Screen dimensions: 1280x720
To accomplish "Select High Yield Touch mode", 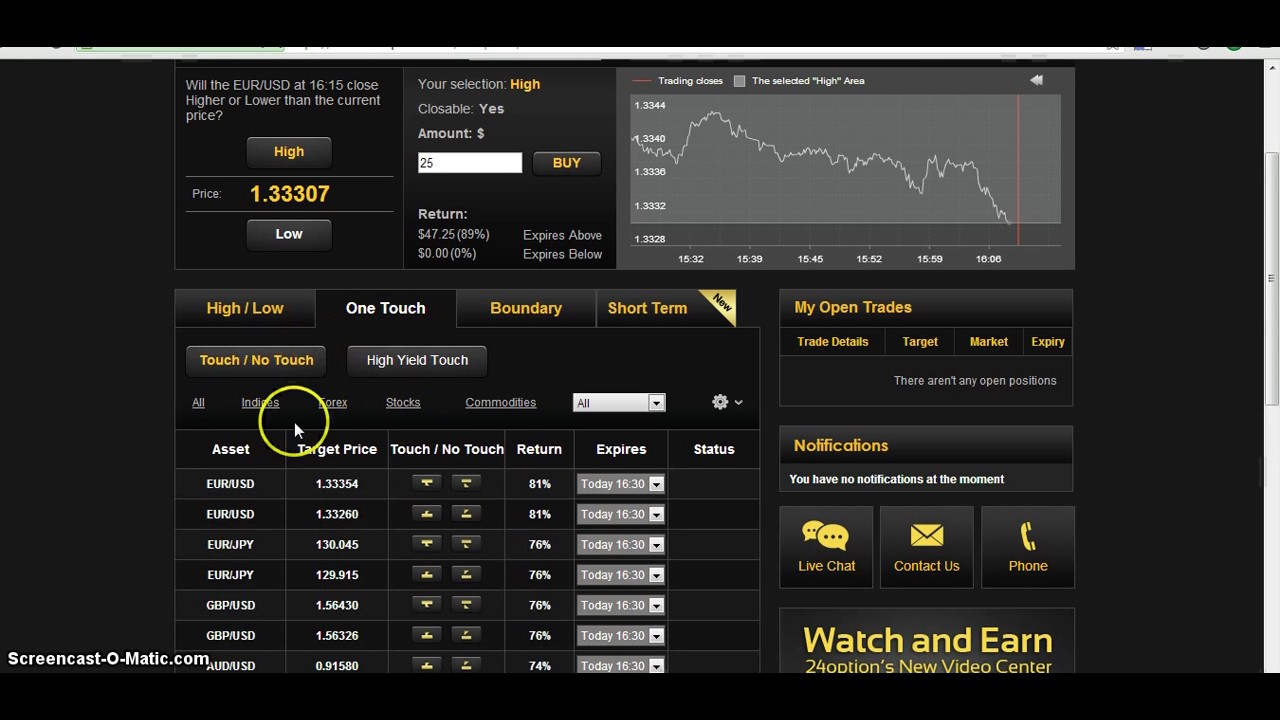I will click(x=417, y=360).
